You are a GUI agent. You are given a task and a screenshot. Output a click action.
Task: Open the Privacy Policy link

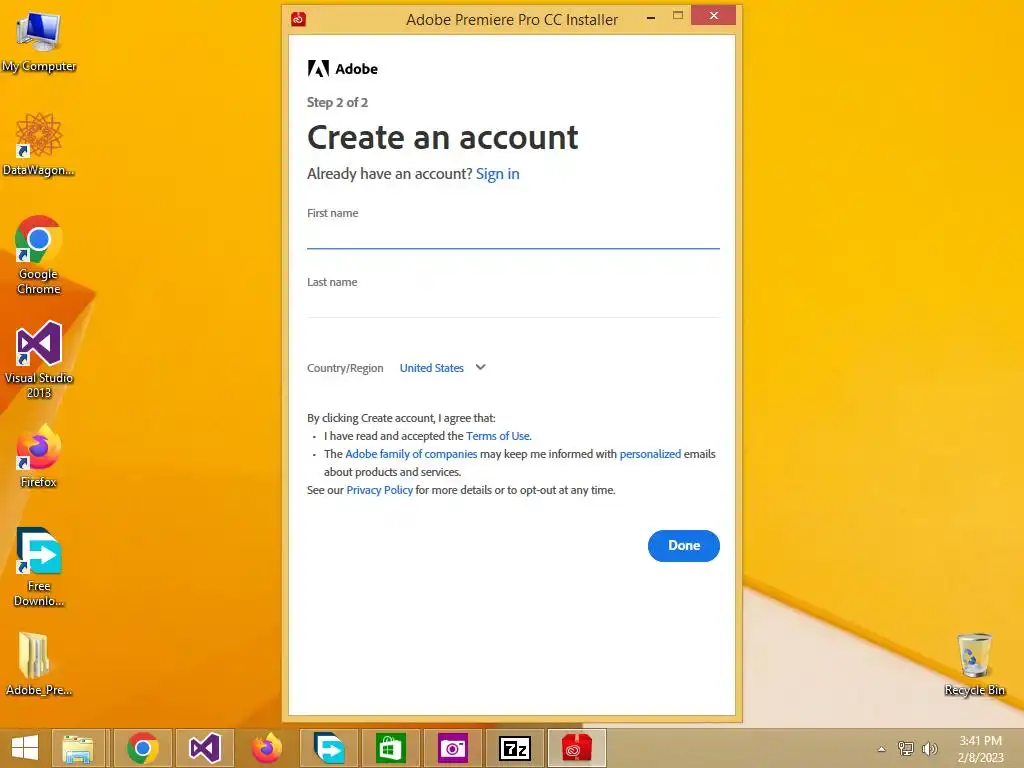click(x=379, y=490)
